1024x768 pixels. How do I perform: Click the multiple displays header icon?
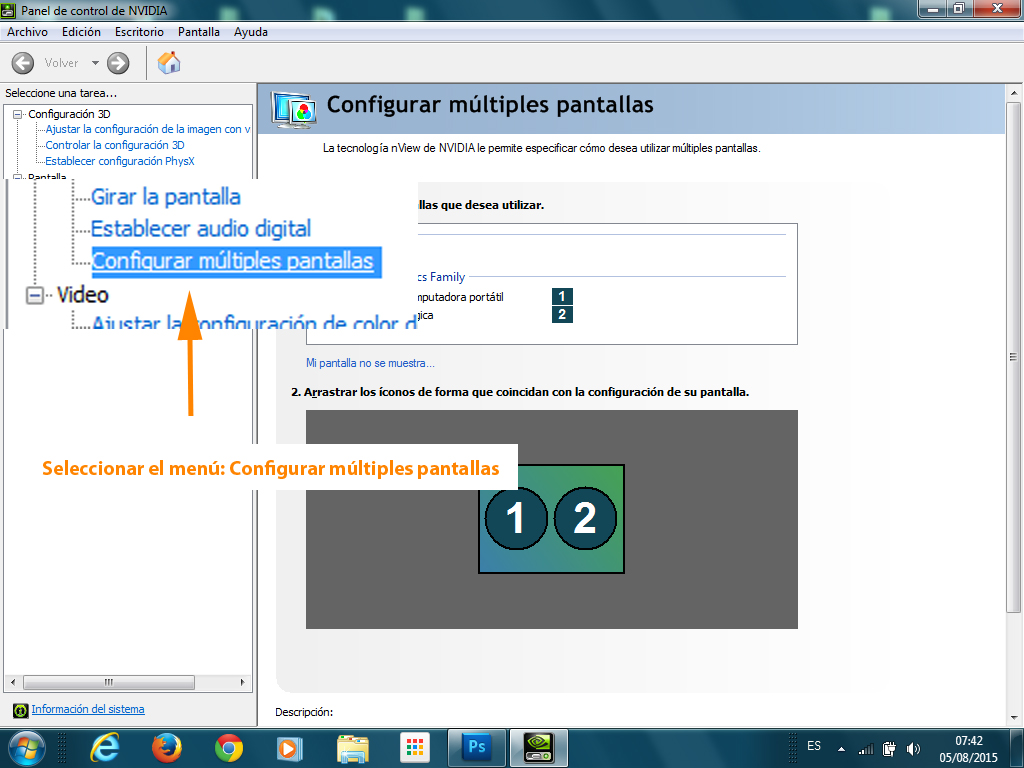point(294,110)
